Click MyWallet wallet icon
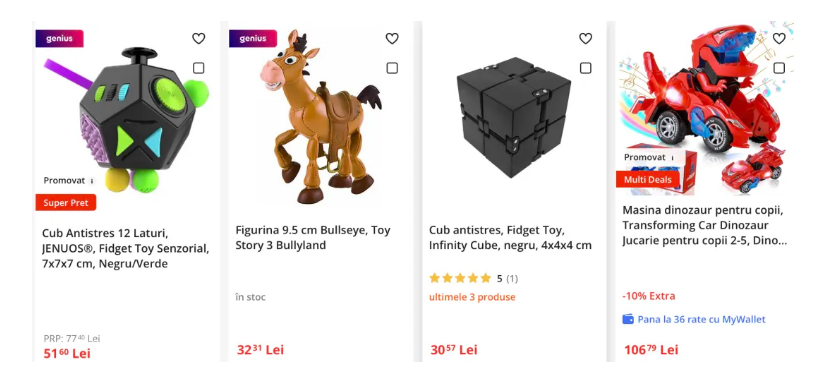The width and height of the screenshot is (819, 370). [628, 319]
